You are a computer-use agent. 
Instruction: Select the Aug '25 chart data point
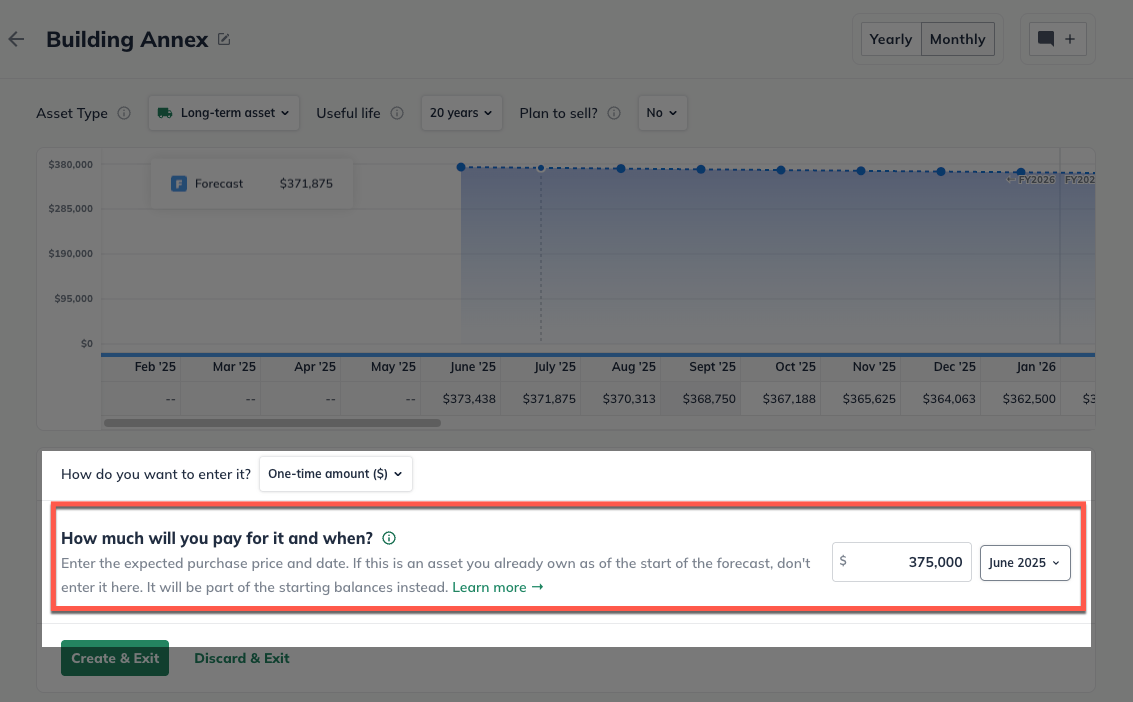pos(621,168)
